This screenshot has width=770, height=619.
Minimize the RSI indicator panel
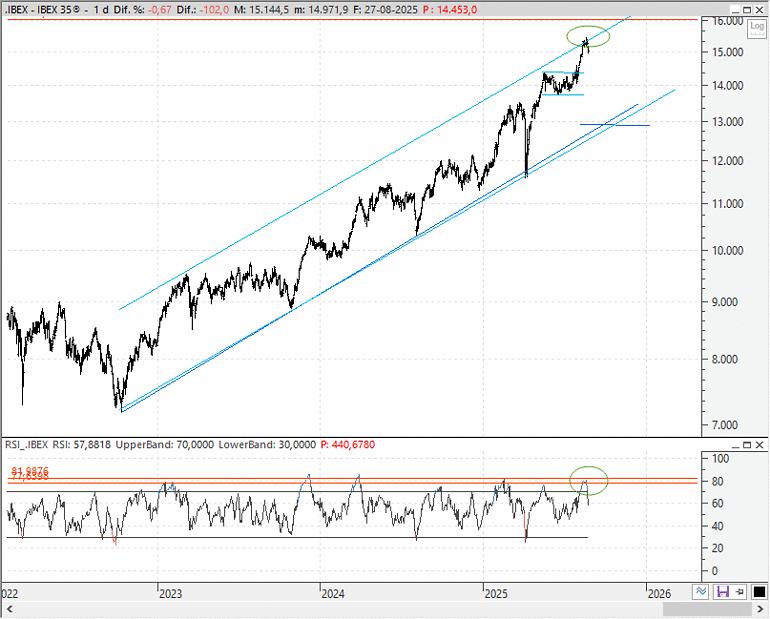tap(735, 445)
